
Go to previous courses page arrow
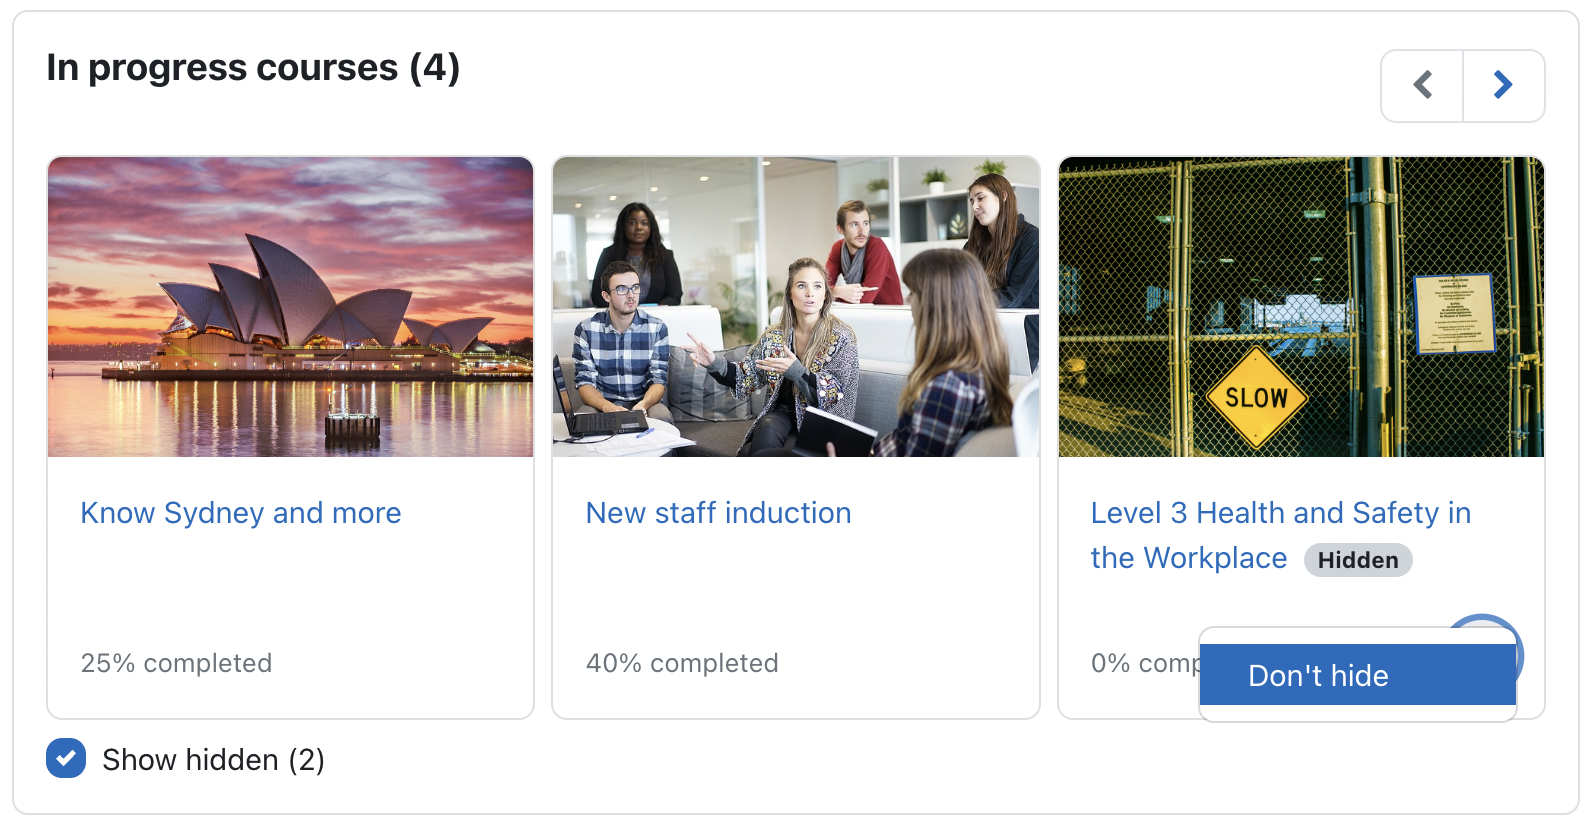click(x=1422, y=85)
